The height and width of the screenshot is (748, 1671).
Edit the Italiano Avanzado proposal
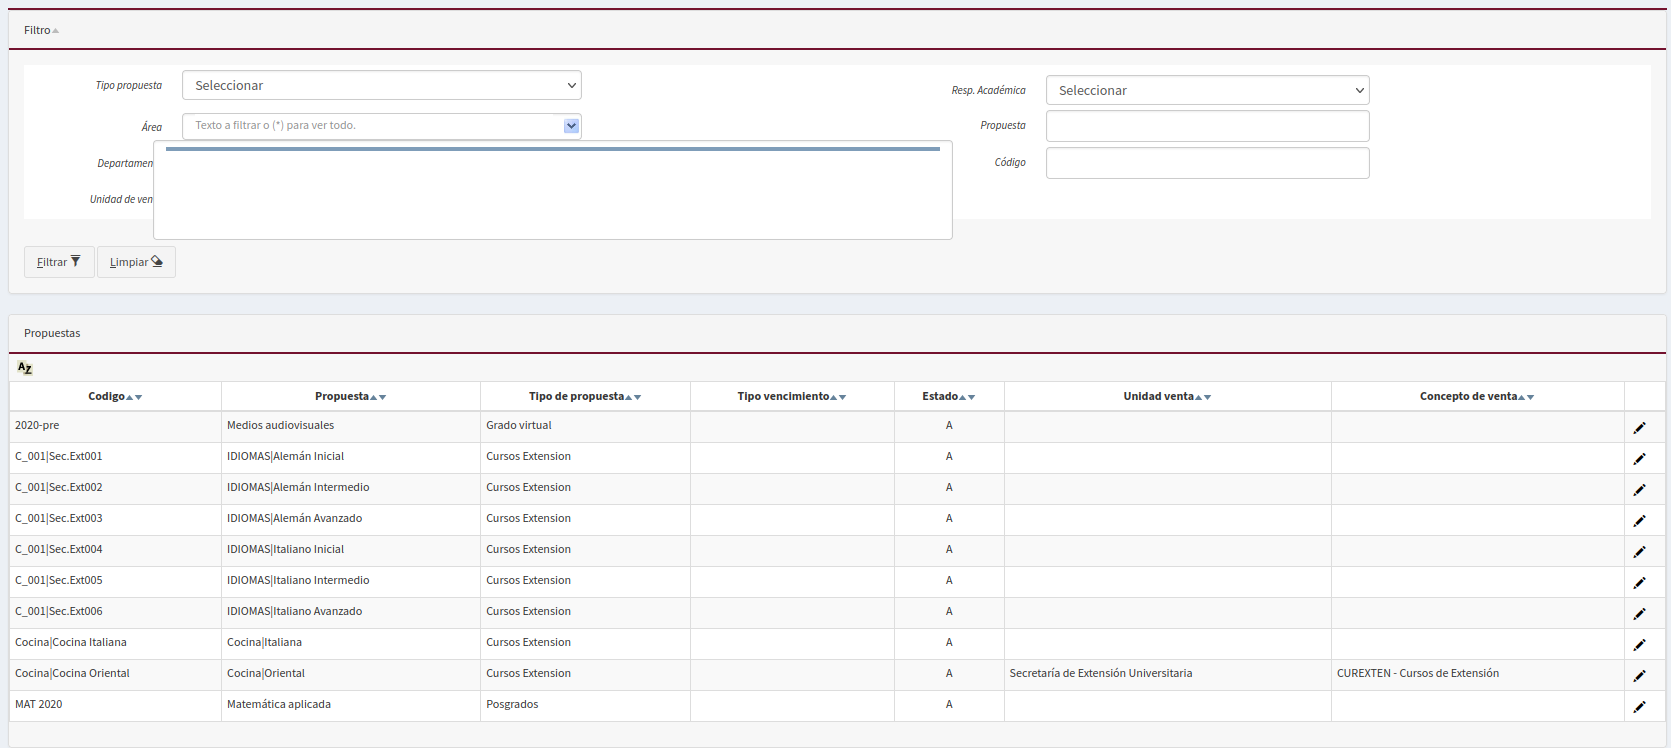tap(1639, 614)
